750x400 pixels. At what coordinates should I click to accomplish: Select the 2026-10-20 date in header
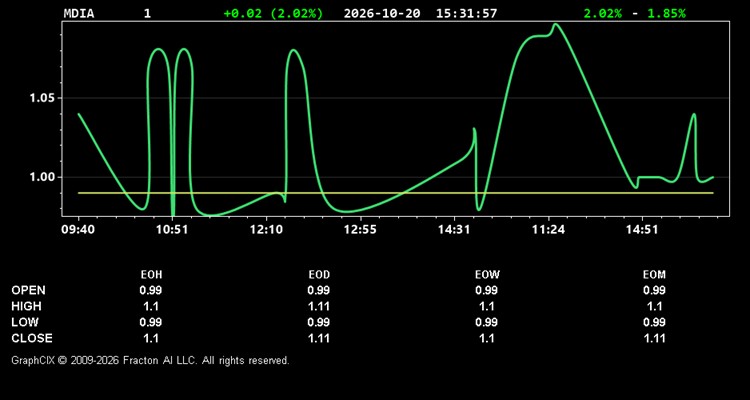pos(382,13)
